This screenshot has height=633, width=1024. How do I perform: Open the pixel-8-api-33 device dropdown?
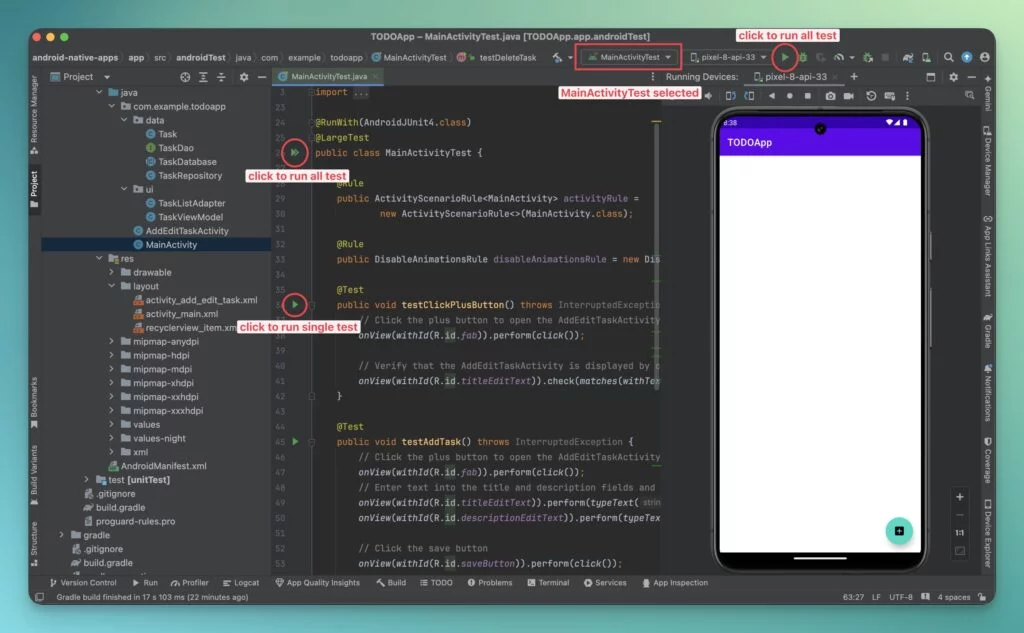click(729, 57)
